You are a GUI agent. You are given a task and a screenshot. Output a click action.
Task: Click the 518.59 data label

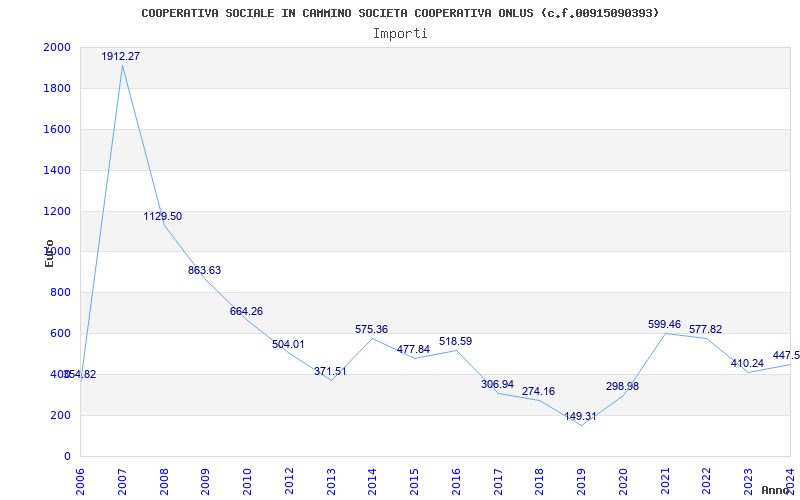[x=455, y=341]
